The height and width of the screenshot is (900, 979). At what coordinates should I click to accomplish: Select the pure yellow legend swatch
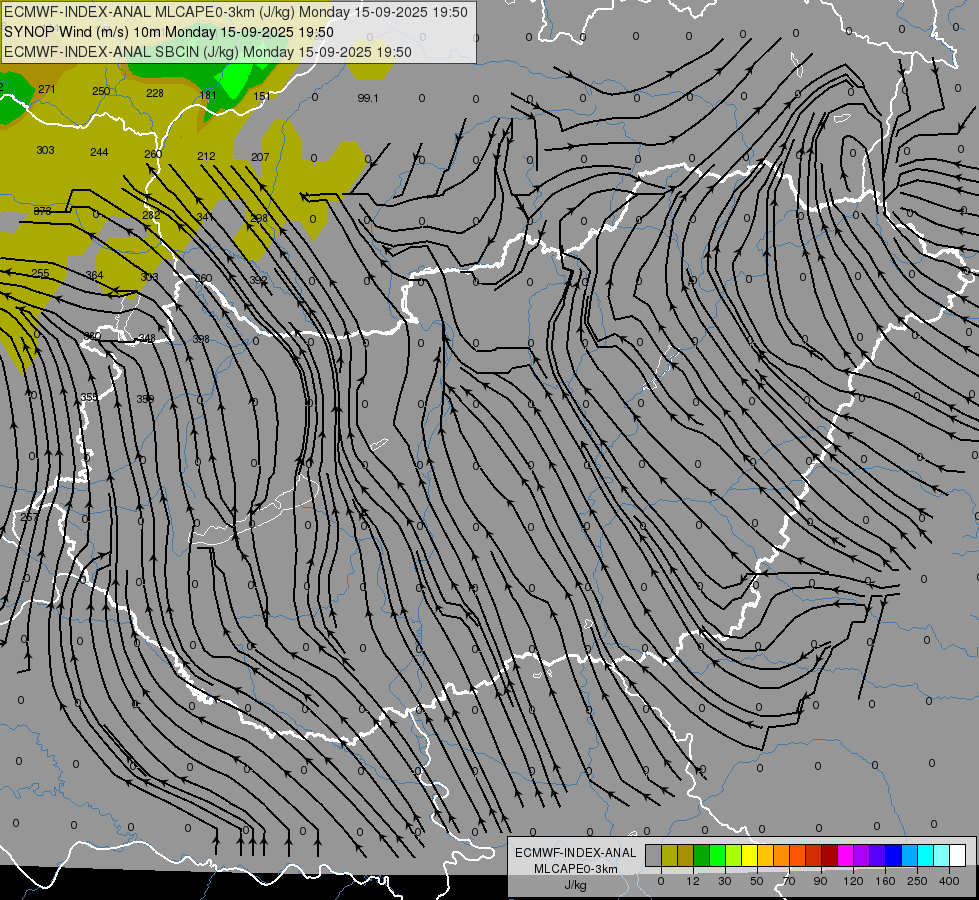(750, 855)
